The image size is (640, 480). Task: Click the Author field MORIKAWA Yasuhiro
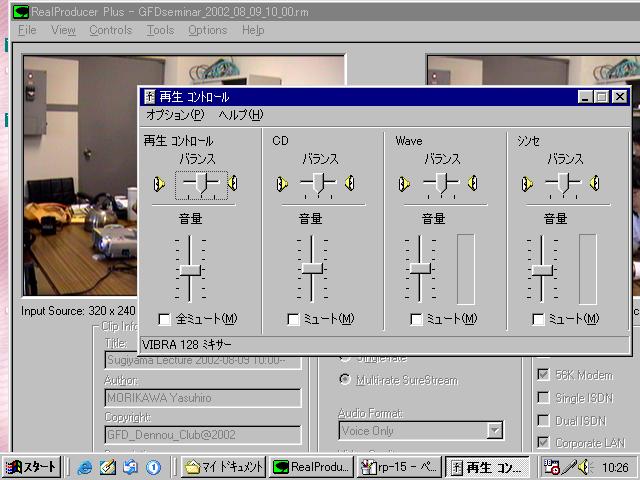click(203, 398)
